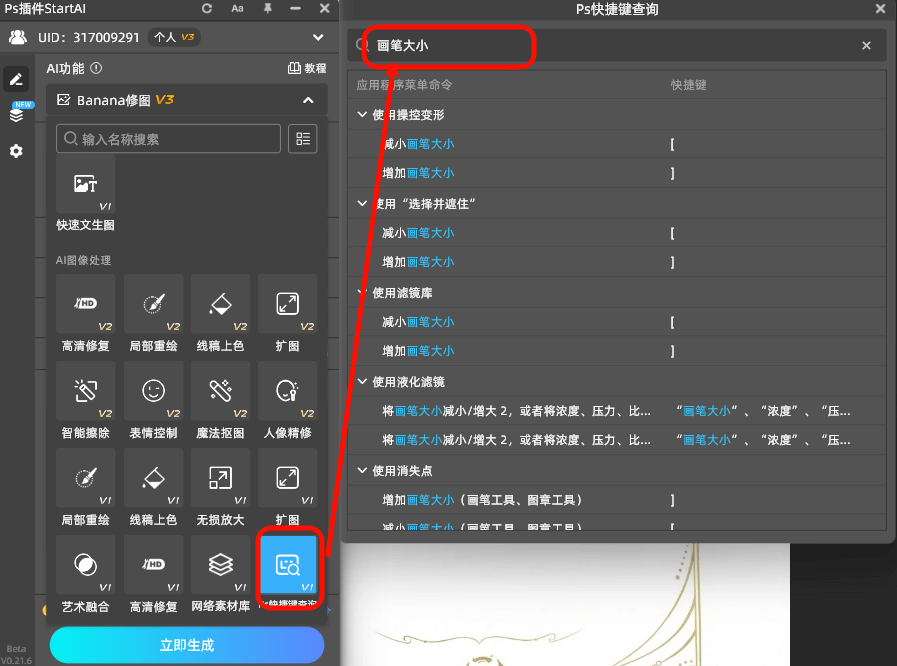Image resolution: width=897 pixels, height=666 pixels.
Task: Click the 立即生成 generate button
Action: click(186, 645)
